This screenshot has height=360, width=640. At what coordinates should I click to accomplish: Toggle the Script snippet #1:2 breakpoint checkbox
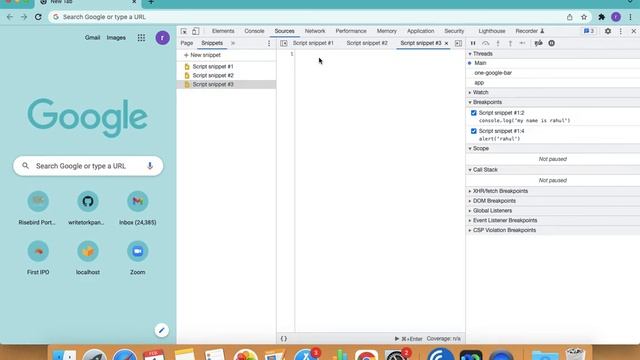point(473,113)
